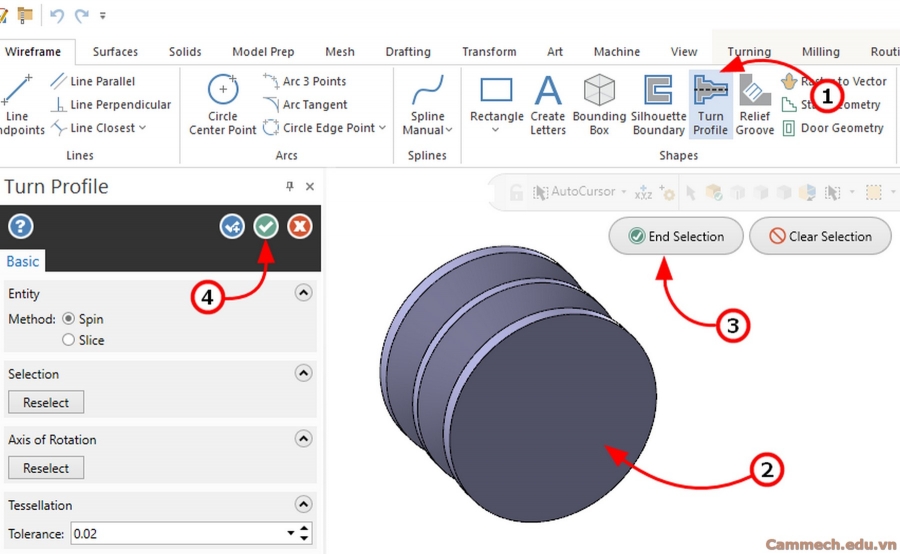Switch to the Transform tab
The height and width of the screenshot is (554, 900).
click(489, 52)
